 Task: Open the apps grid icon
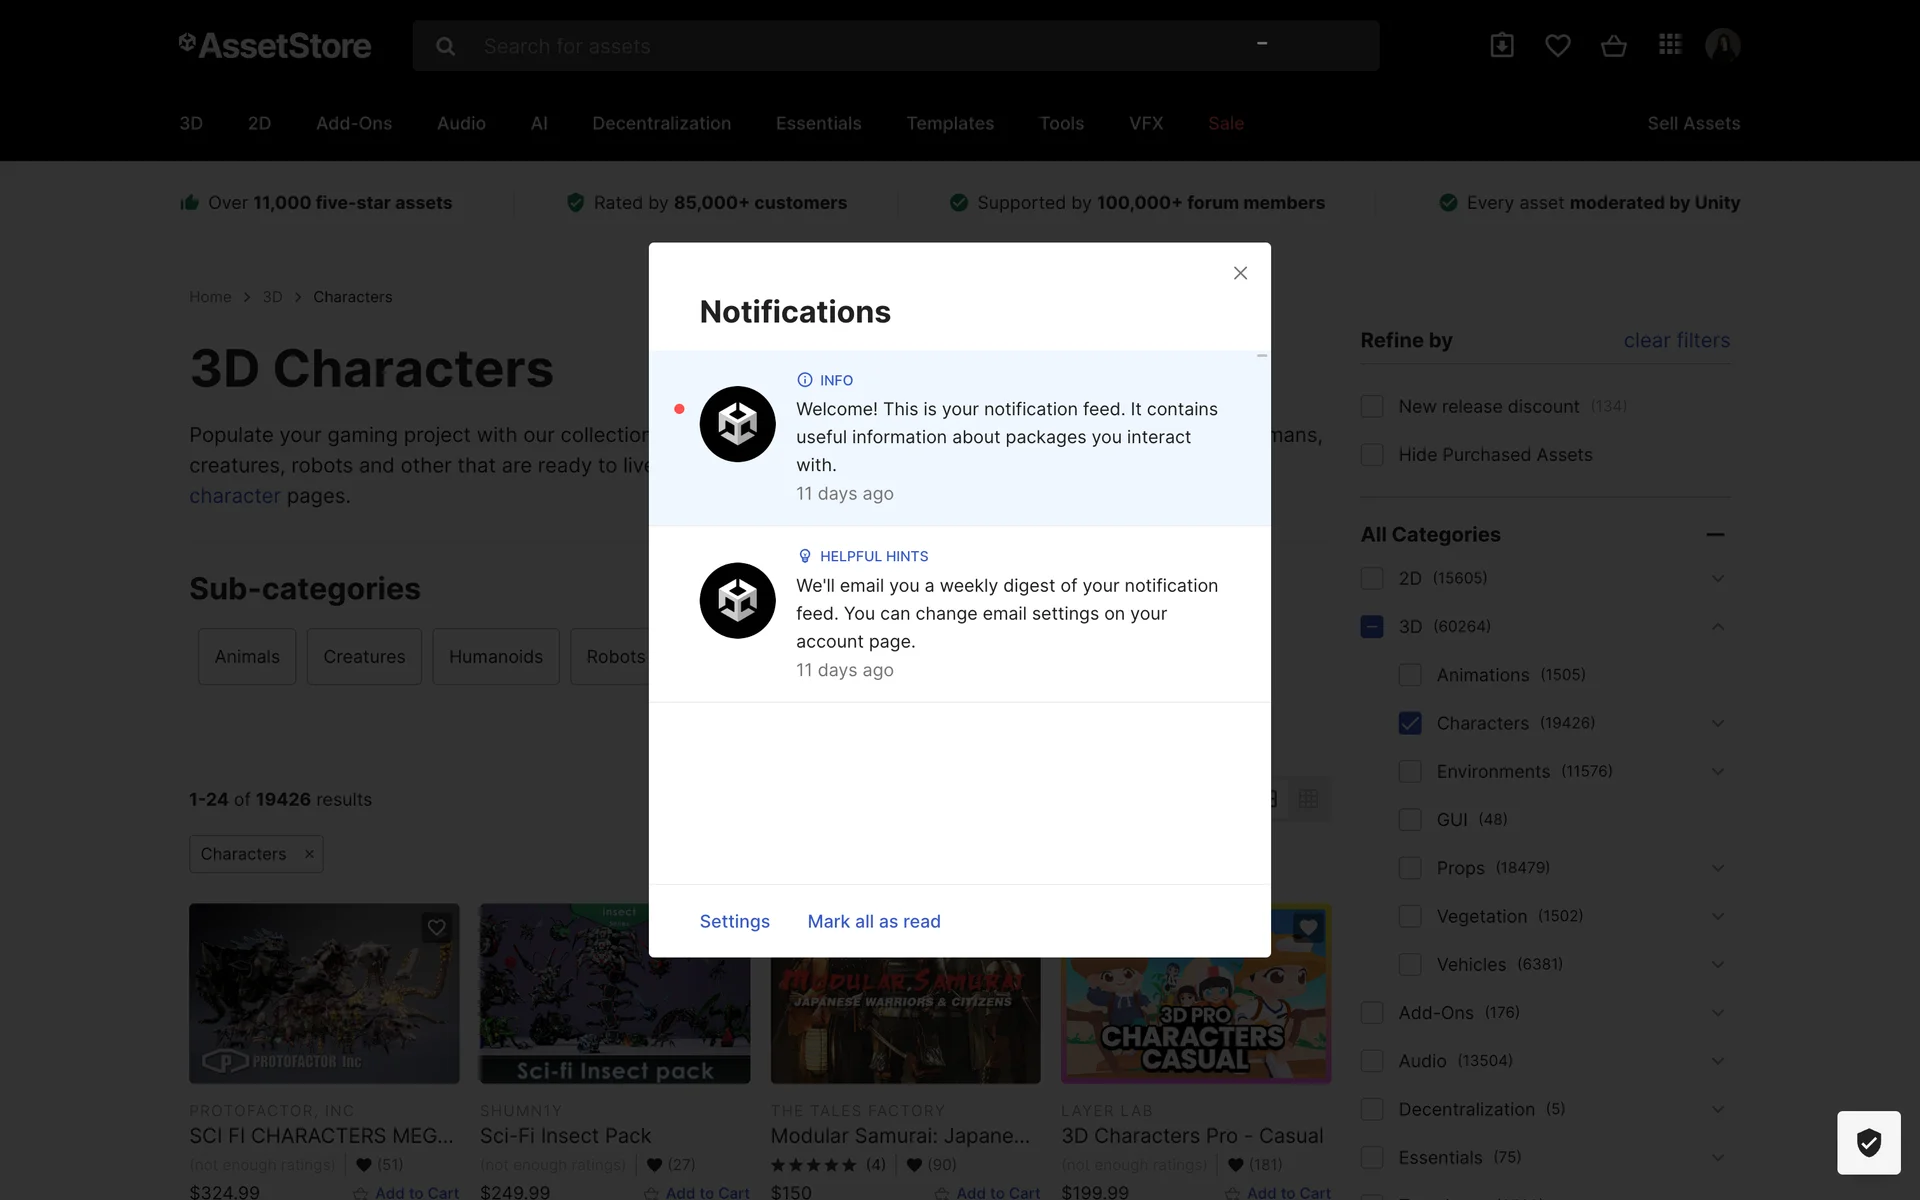(1669, 45)
